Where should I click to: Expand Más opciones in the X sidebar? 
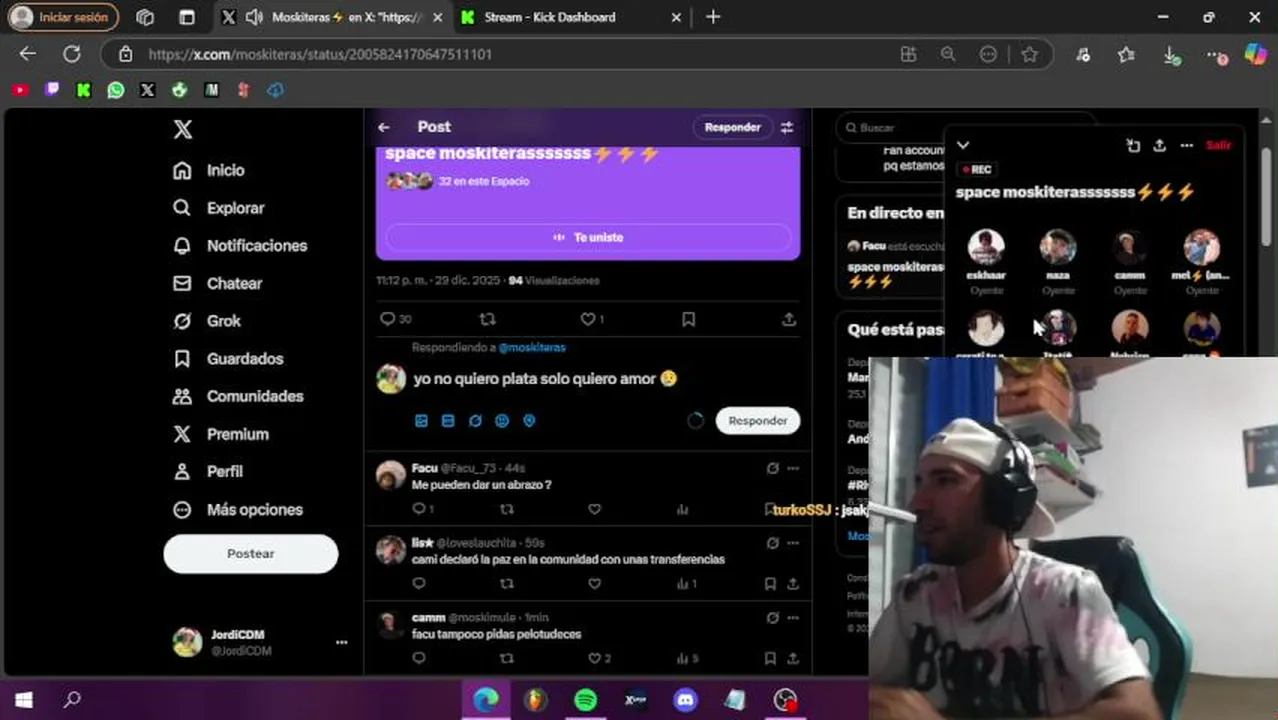click(x=238, y=509)
